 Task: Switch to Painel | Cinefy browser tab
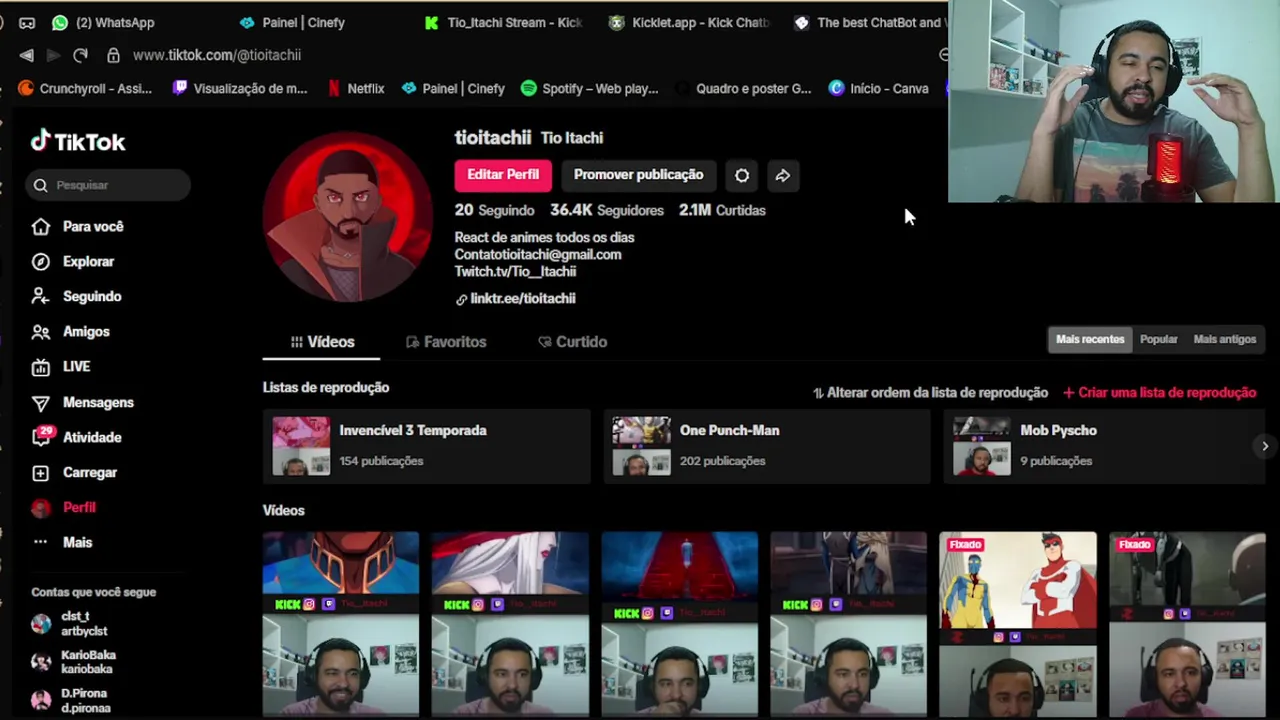click(x=292, y=22)
